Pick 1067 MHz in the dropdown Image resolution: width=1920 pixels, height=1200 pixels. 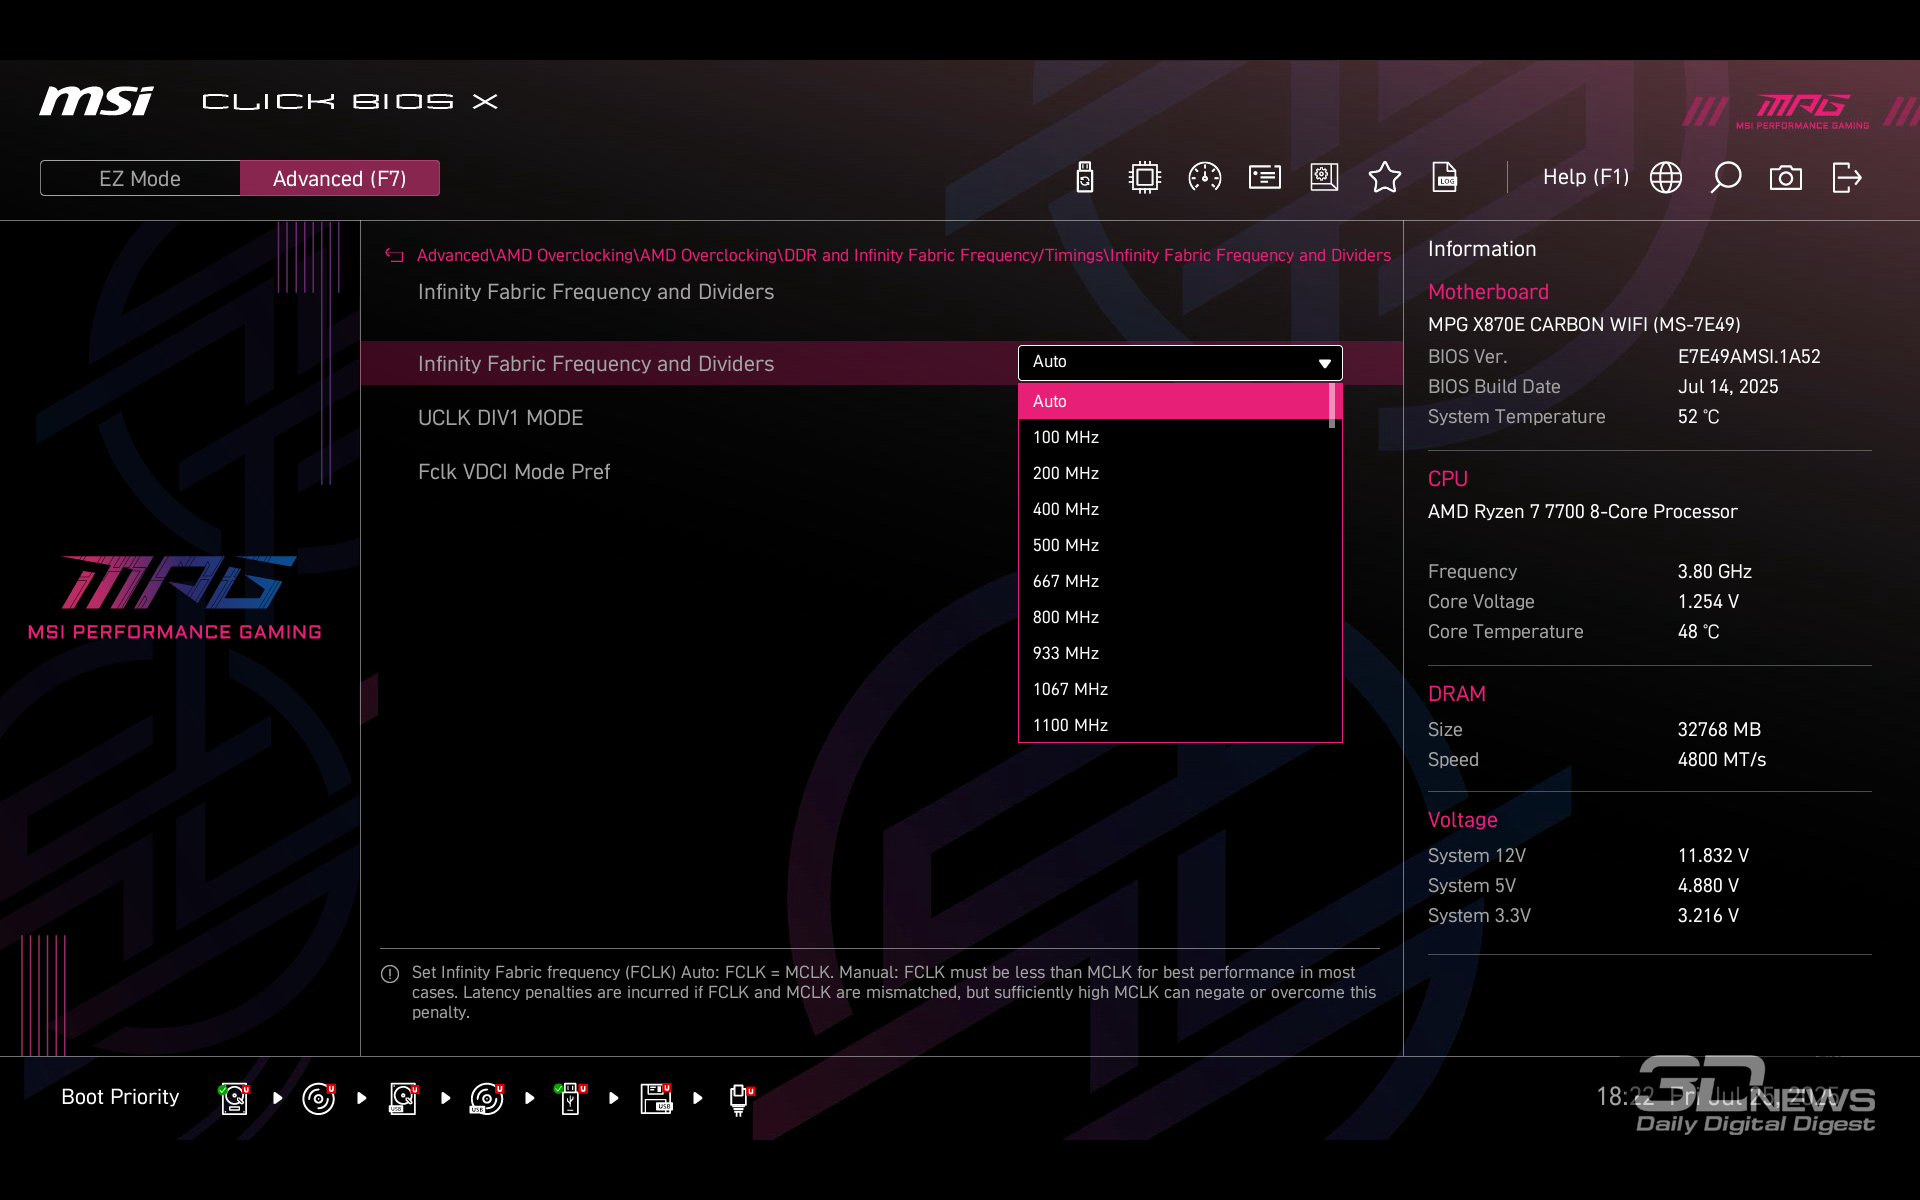[x=1174, y=689]
